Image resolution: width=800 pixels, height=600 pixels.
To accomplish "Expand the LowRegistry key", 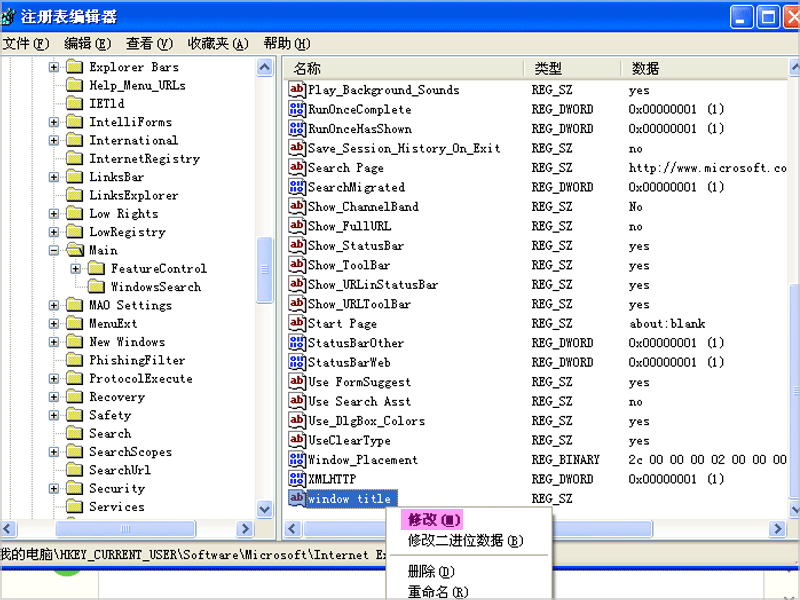I will (54, 232).
